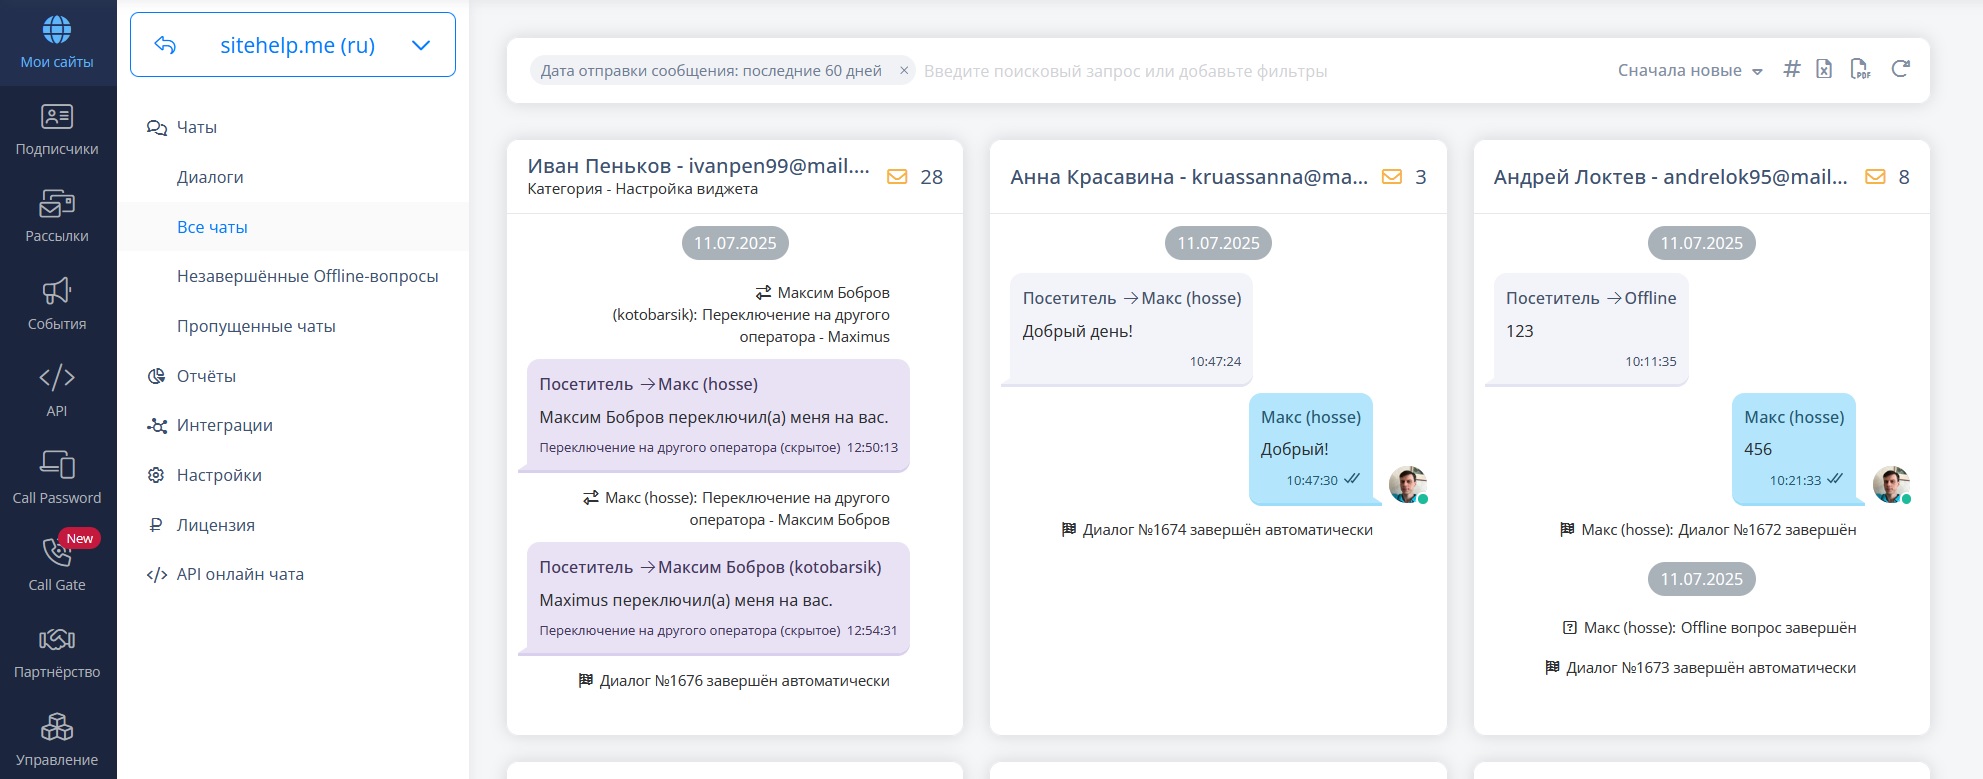Open Андрей Локтев chat card title
Image resolution: width=1983 pixels, height=779 pixels.
pyautogui.click(x=1670, y=177)
